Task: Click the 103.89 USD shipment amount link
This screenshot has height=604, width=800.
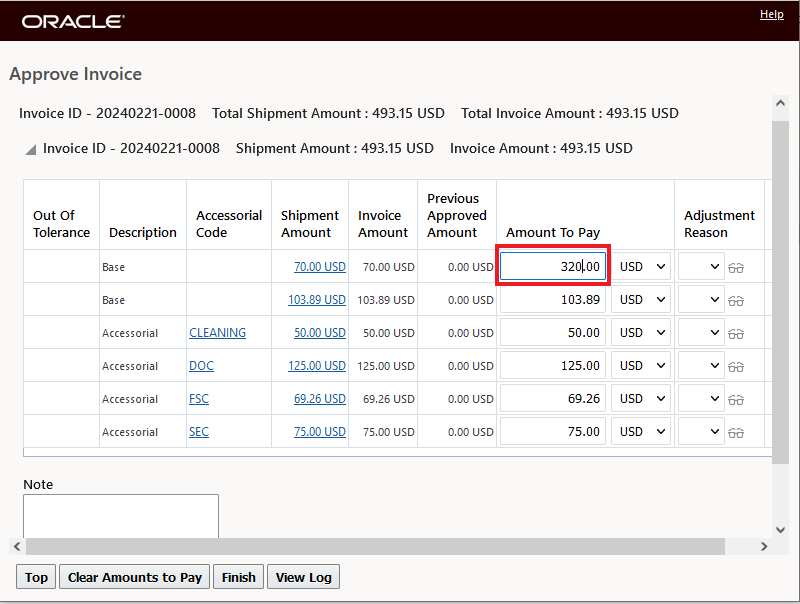Action: pos(317,299)
